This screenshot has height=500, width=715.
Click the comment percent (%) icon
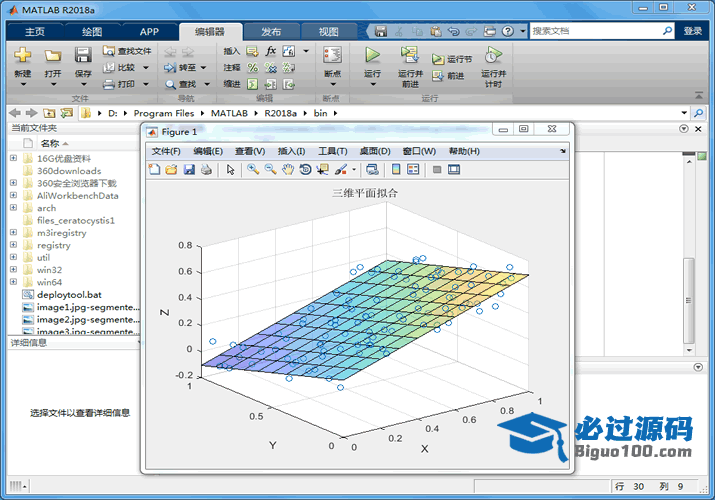point(253,67)
